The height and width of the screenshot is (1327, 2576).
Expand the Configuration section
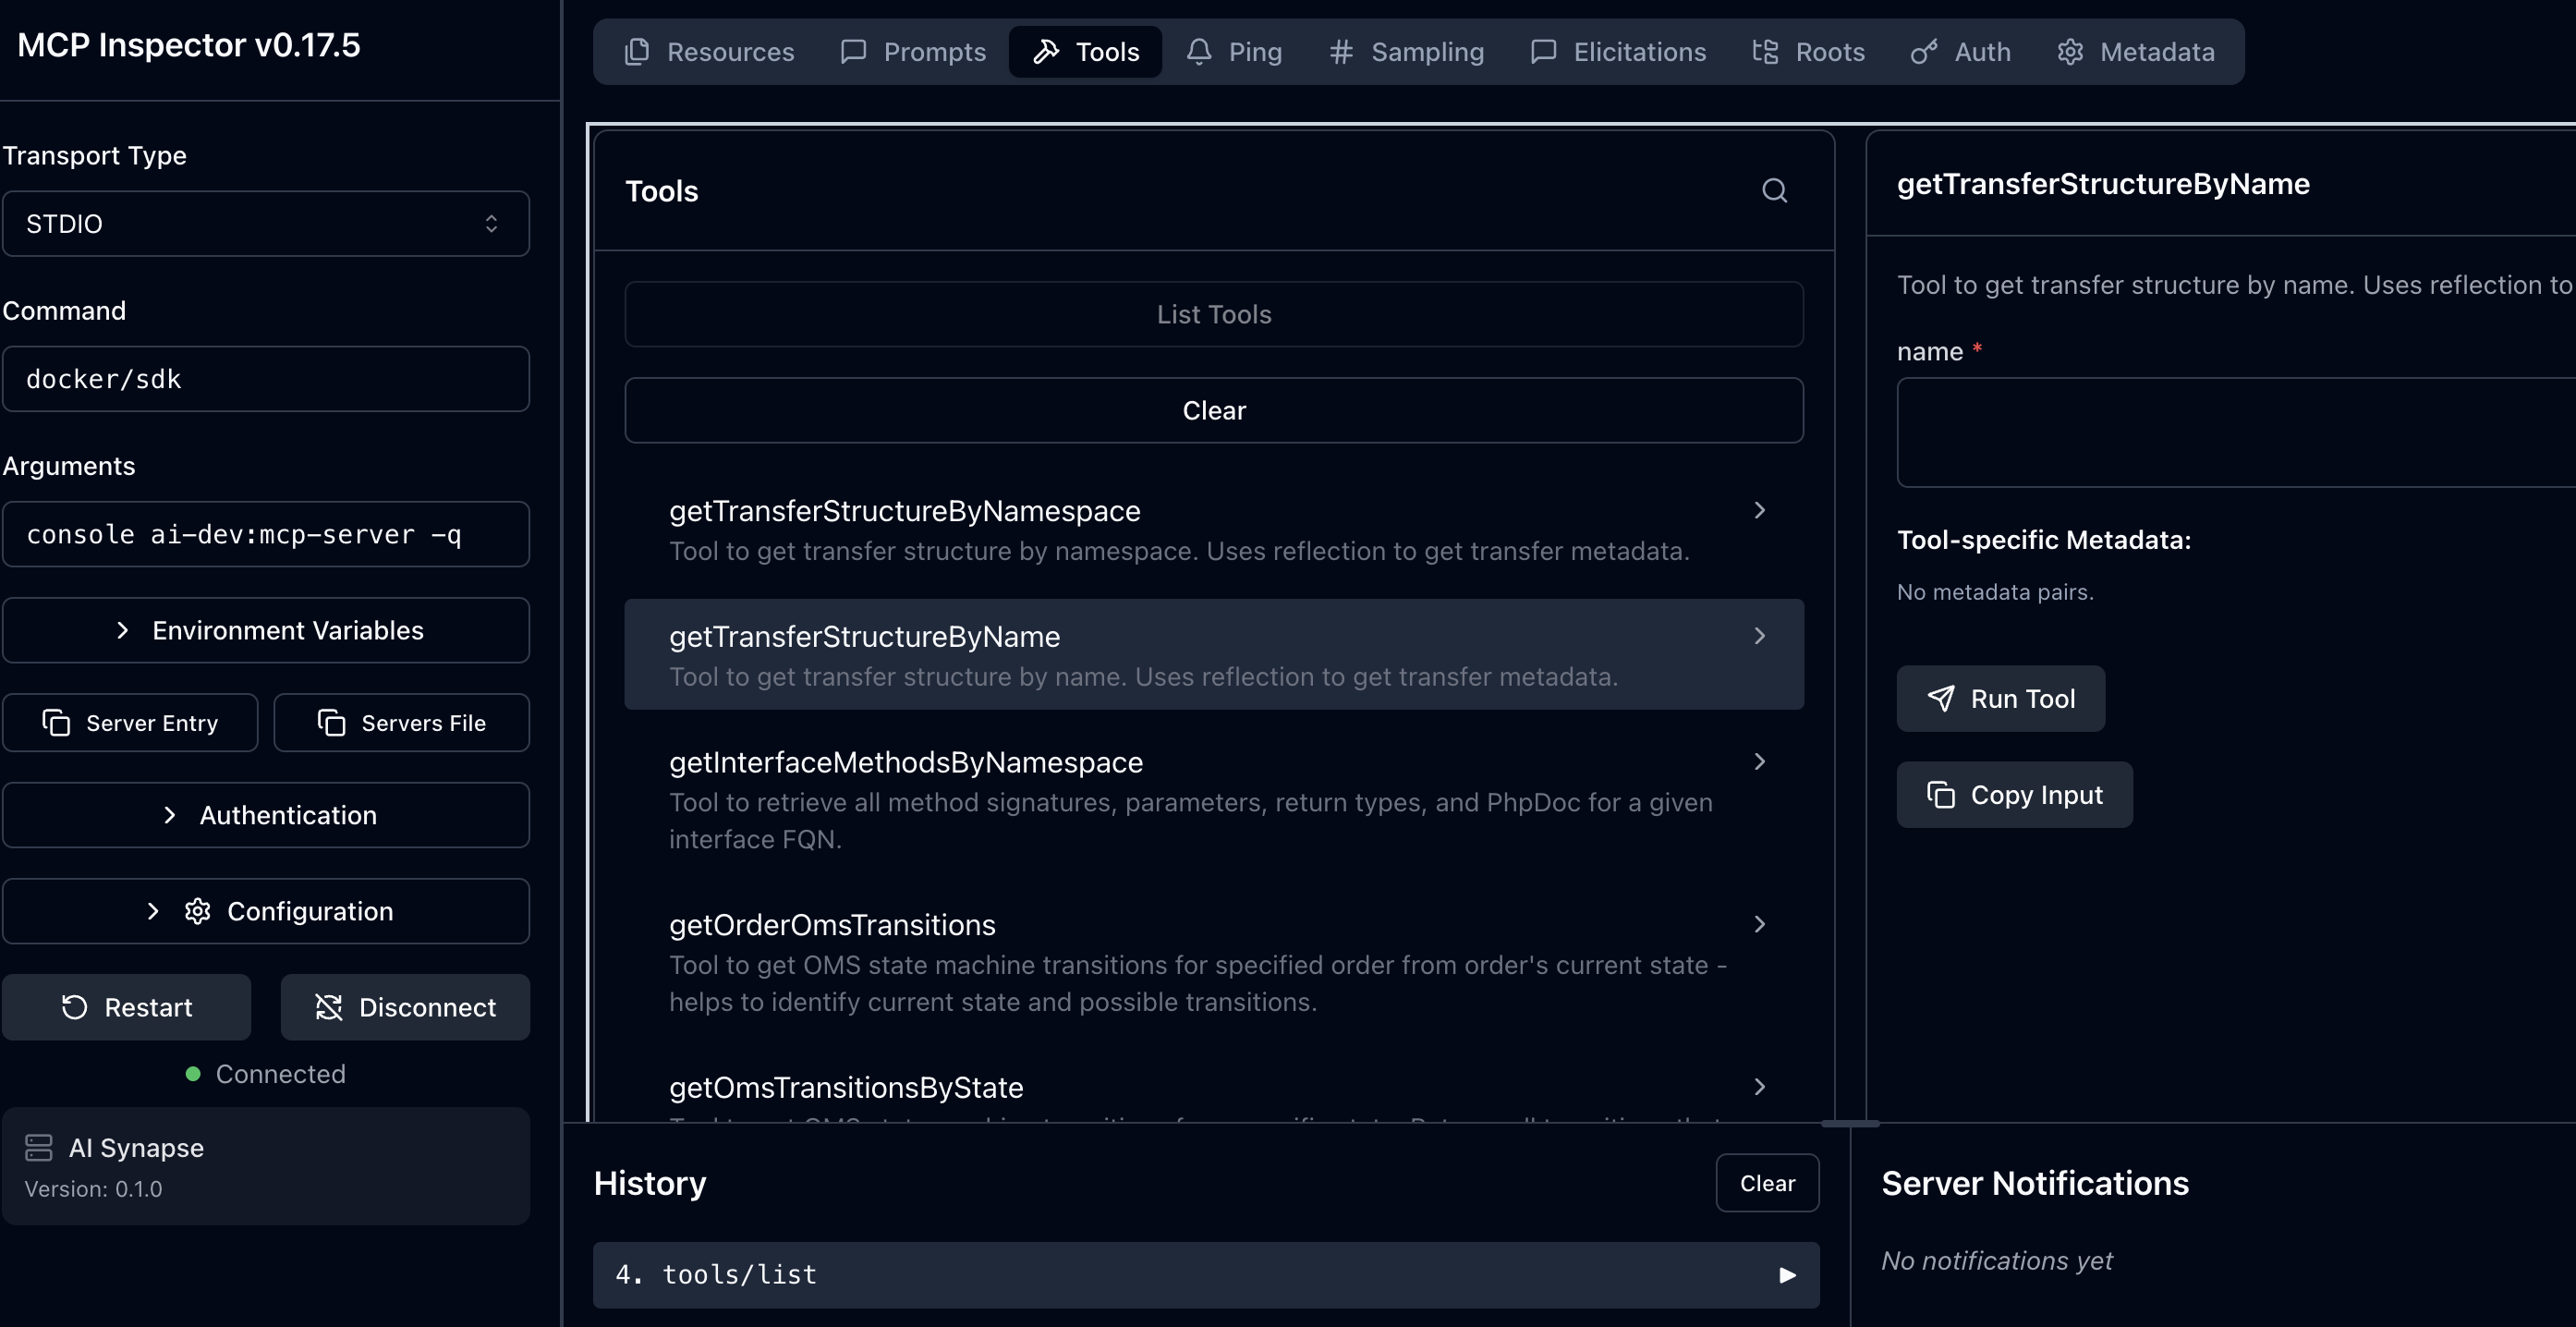coord(265,911)
